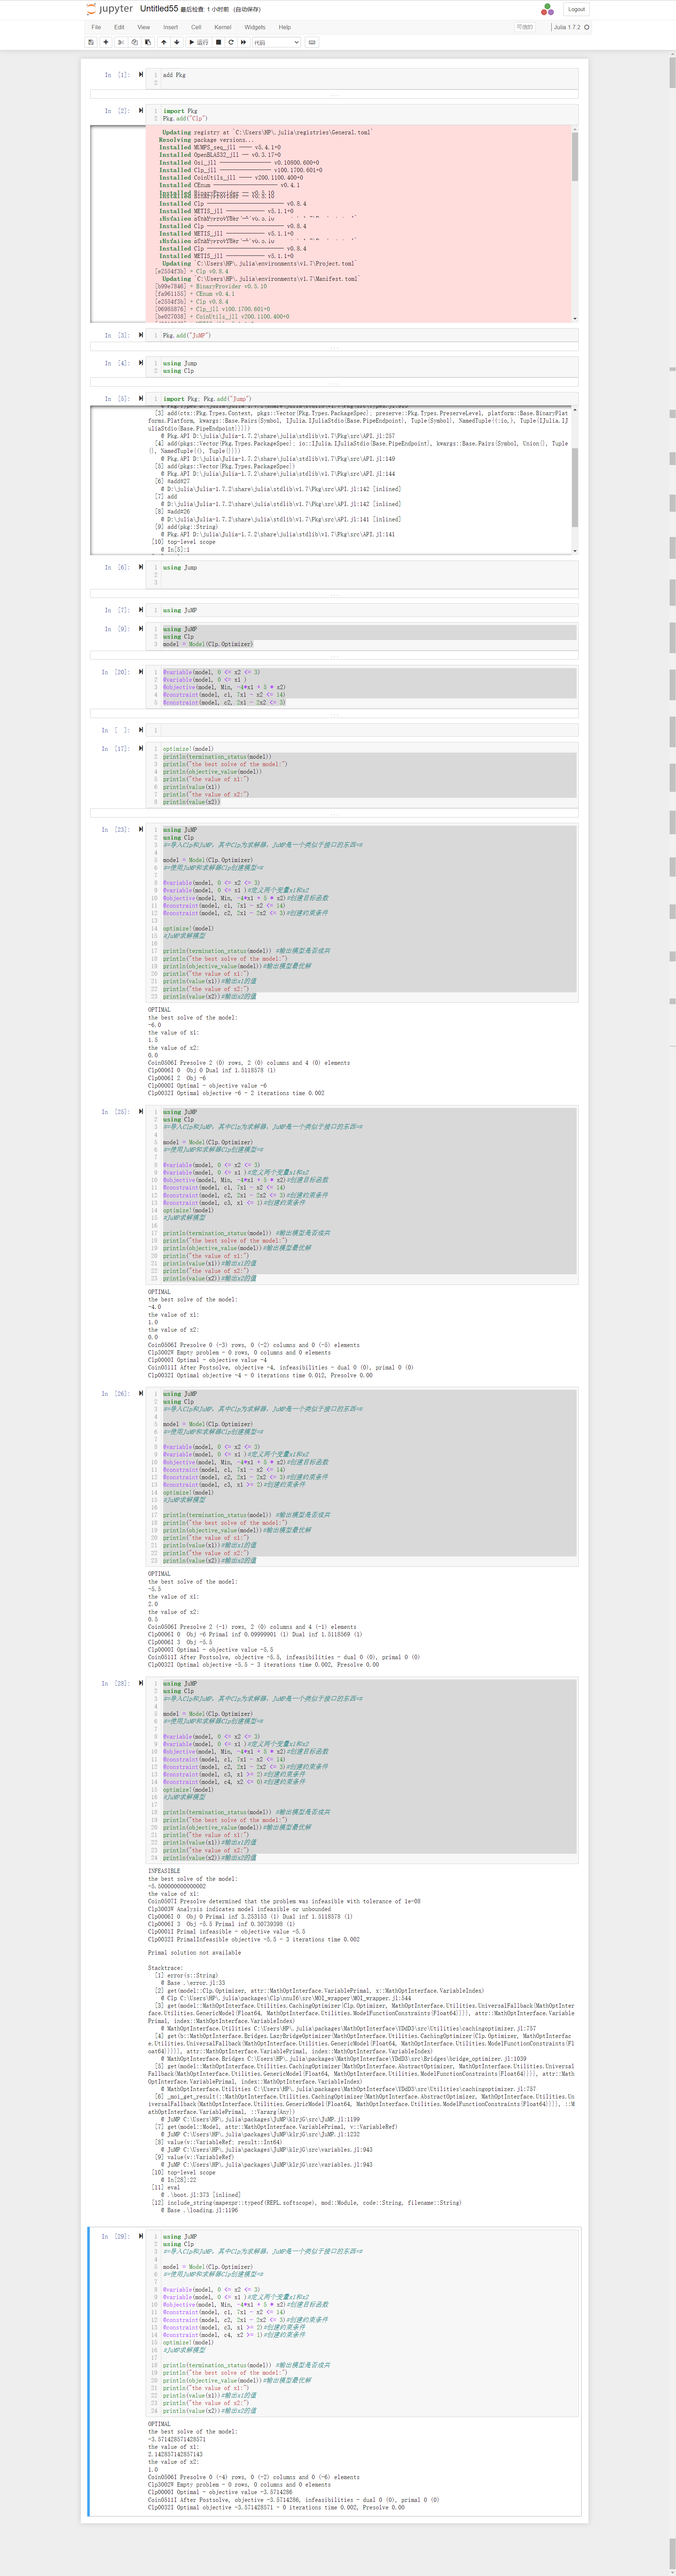Click into code cell In [7] using JuMP
This screenshot has height=2576, width=676.
pos(369,610)
